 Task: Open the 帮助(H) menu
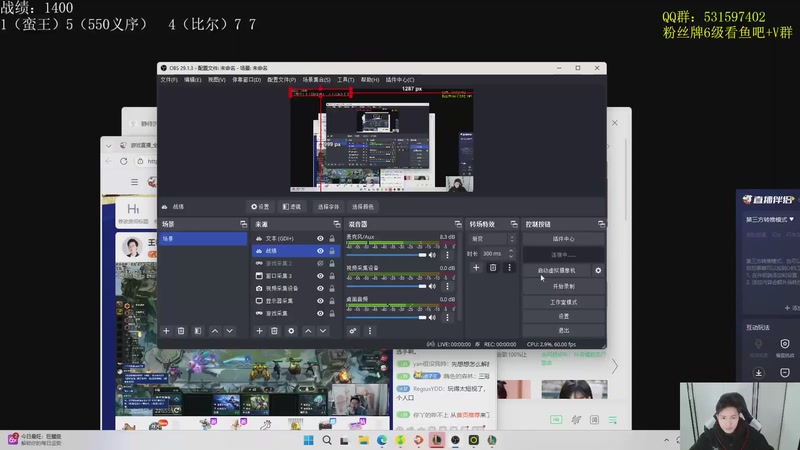(x=370, y=80)
